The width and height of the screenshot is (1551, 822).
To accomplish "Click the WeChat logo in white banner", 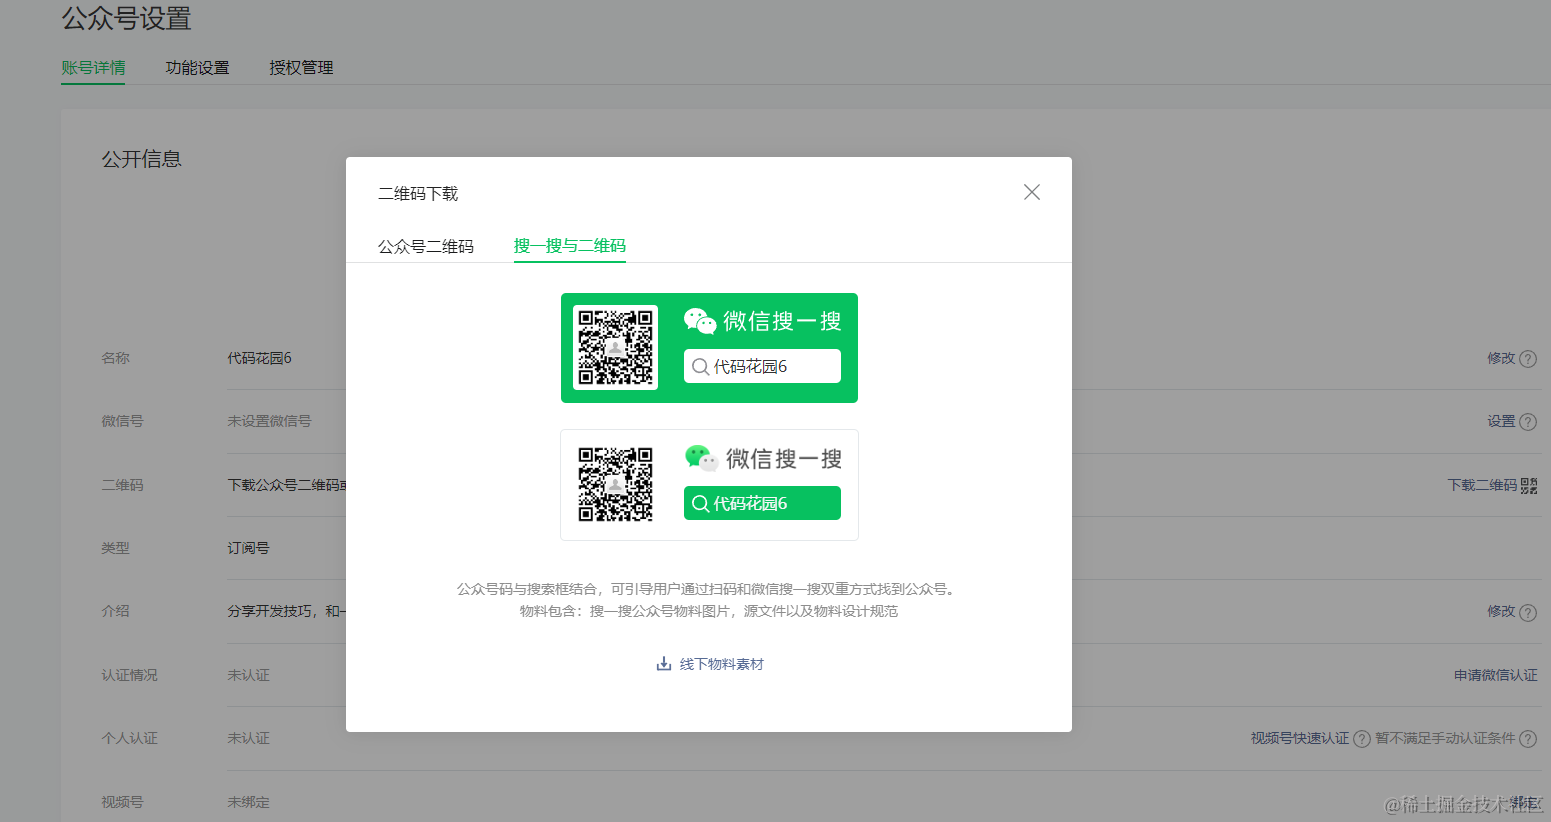I will pyautogui.click(x=702, y=458).
